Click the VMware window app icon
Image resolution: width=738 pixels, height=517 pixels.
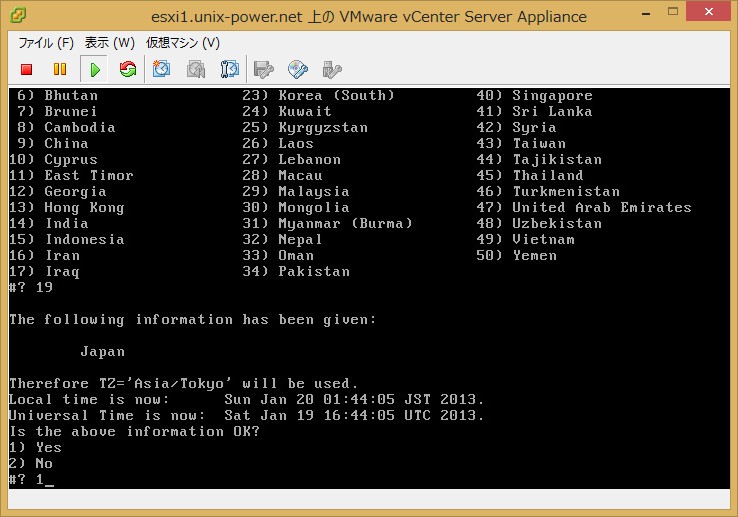click(18, 15)
